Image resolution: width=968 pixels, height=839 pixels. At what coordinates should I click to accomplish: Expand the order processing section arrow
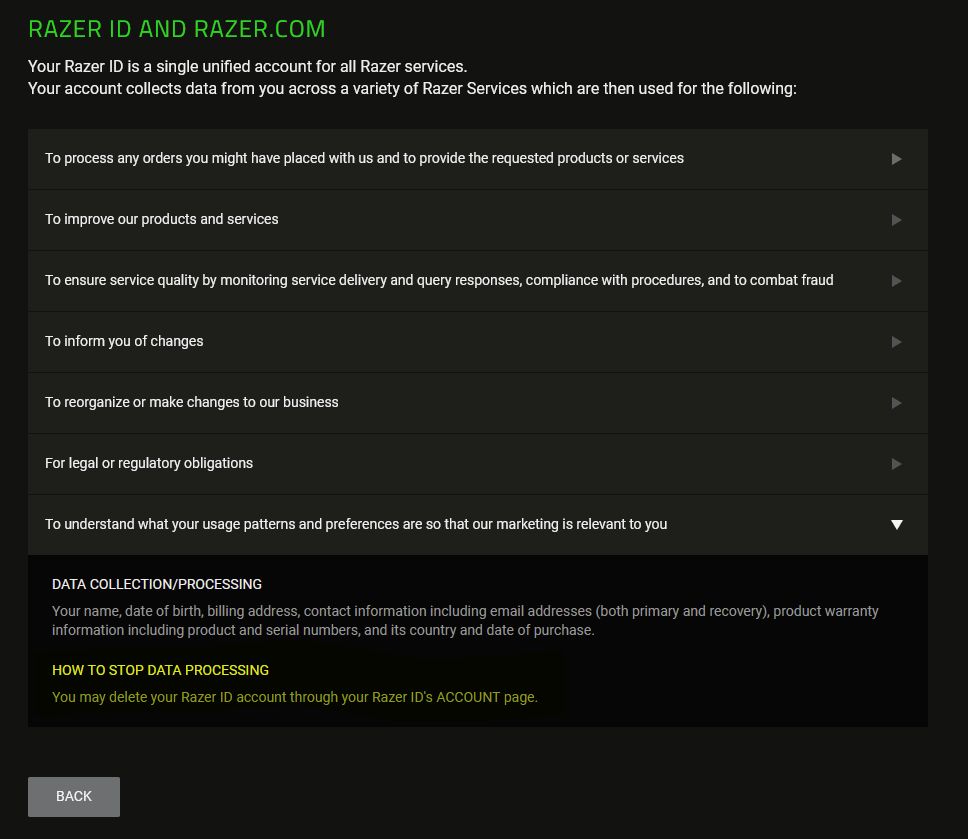(x=896, y=159)
